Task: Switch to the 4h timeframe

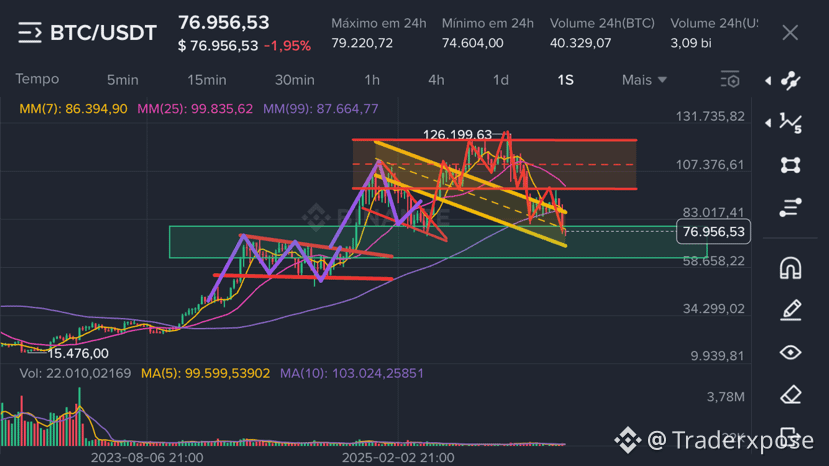Action: (x=436, y=80)
